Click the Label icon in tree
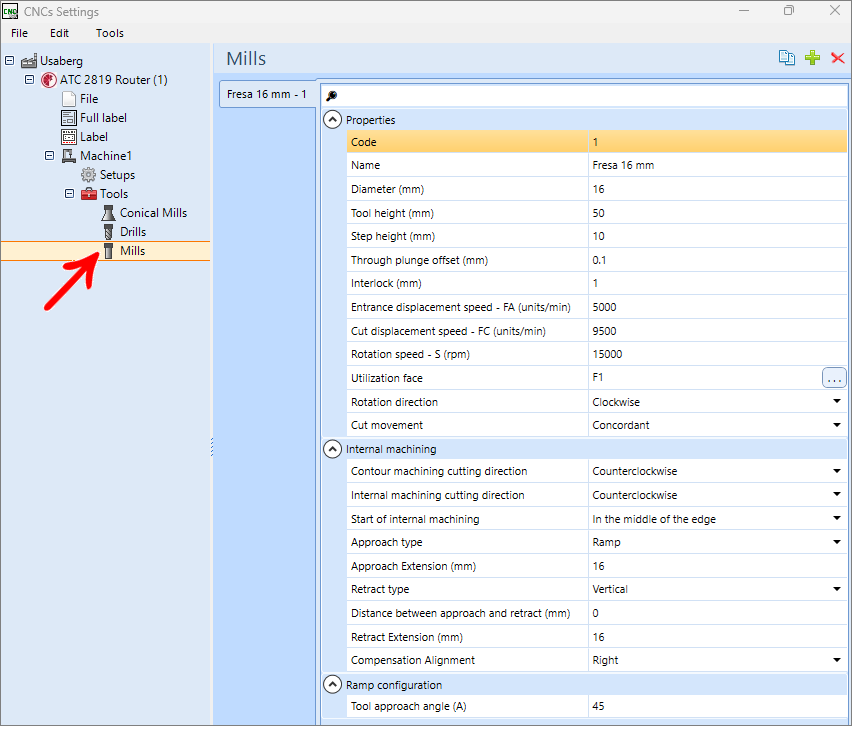Screen dimensions: 856x730 click(x=69, y=137)
